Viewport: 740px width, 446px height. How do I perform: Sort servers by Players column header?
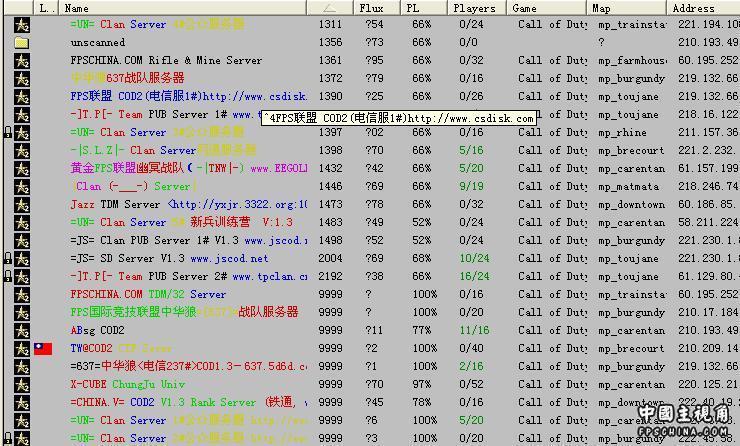[477, 8]
